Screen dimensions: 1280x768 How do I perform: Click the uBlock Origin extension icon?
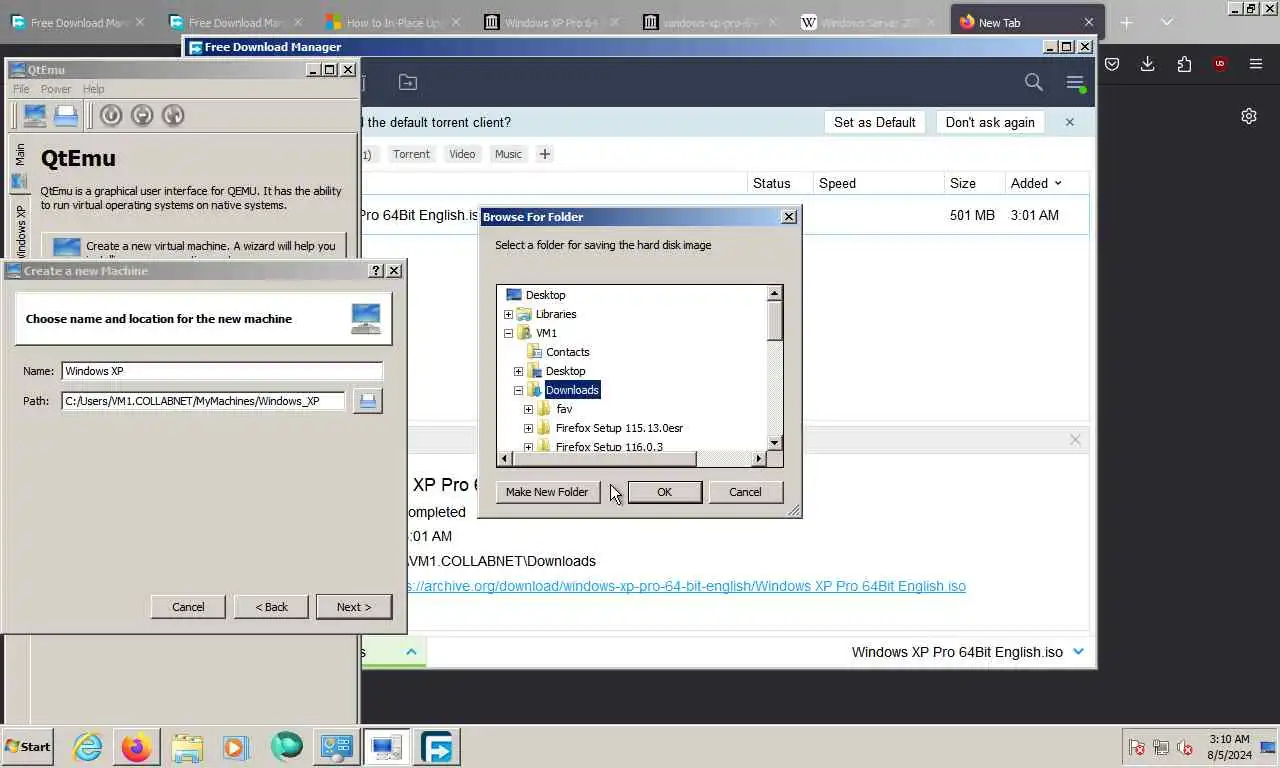(x=1220, y=64)
